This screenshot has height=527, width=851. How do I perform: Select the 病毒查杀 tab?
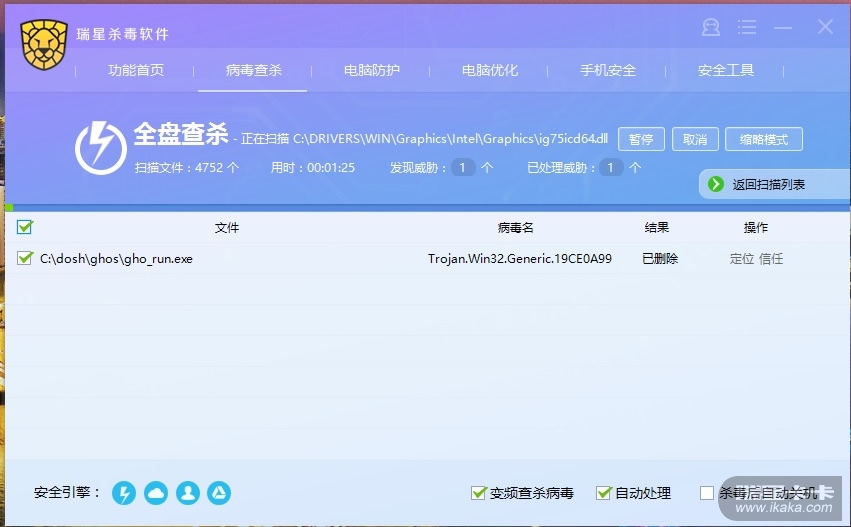tap(253, 70)
